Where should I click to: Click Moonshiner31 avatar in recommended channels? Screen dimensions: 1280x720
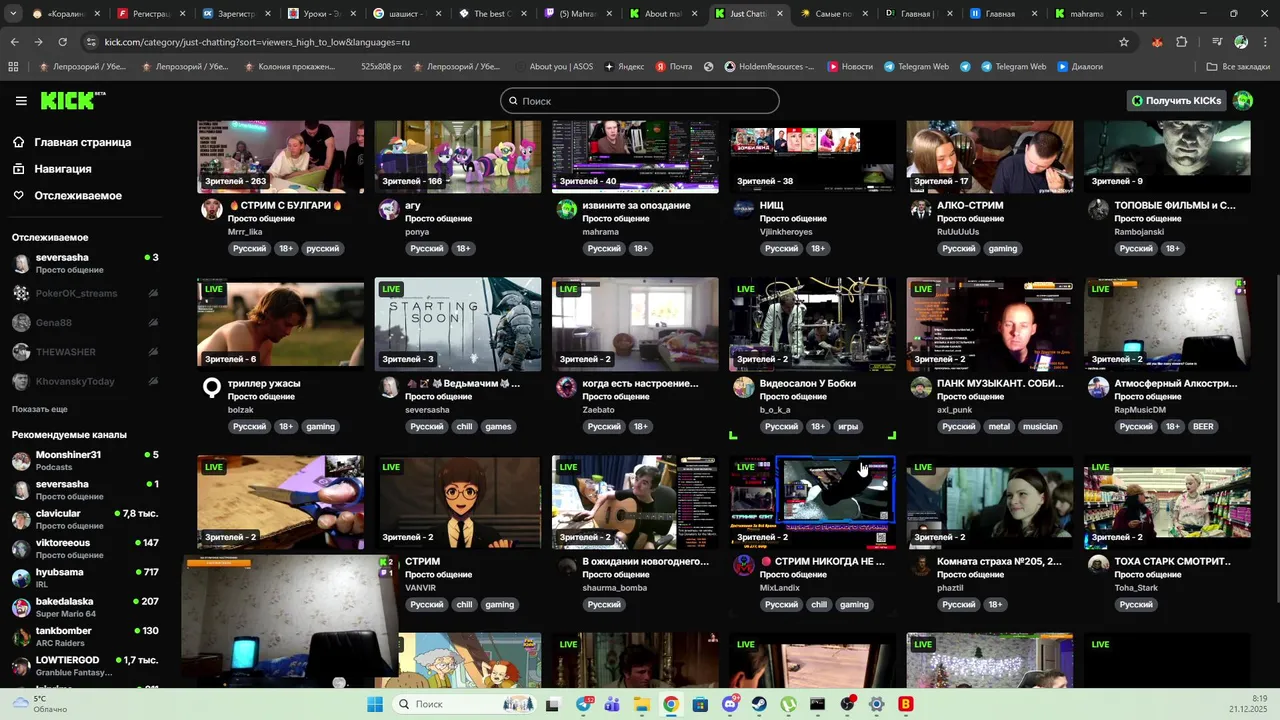pyautogui.click(x=21, y=461)
